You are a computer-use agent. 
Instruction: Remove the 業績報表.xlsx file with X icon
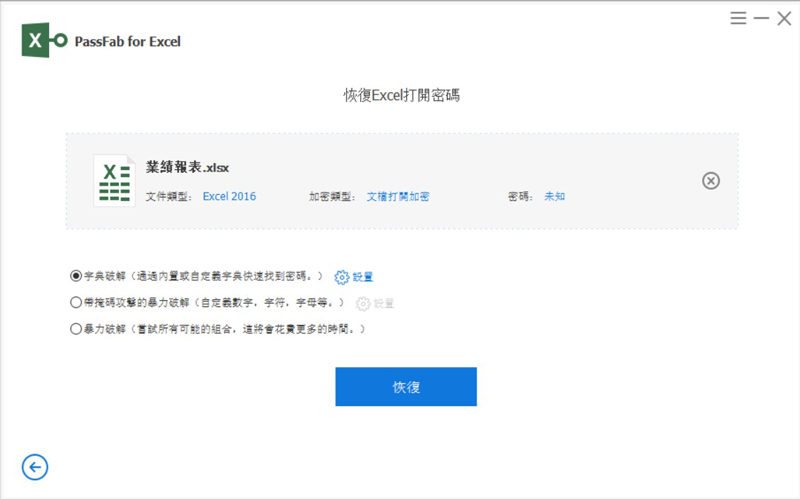[x=711, y=181]
